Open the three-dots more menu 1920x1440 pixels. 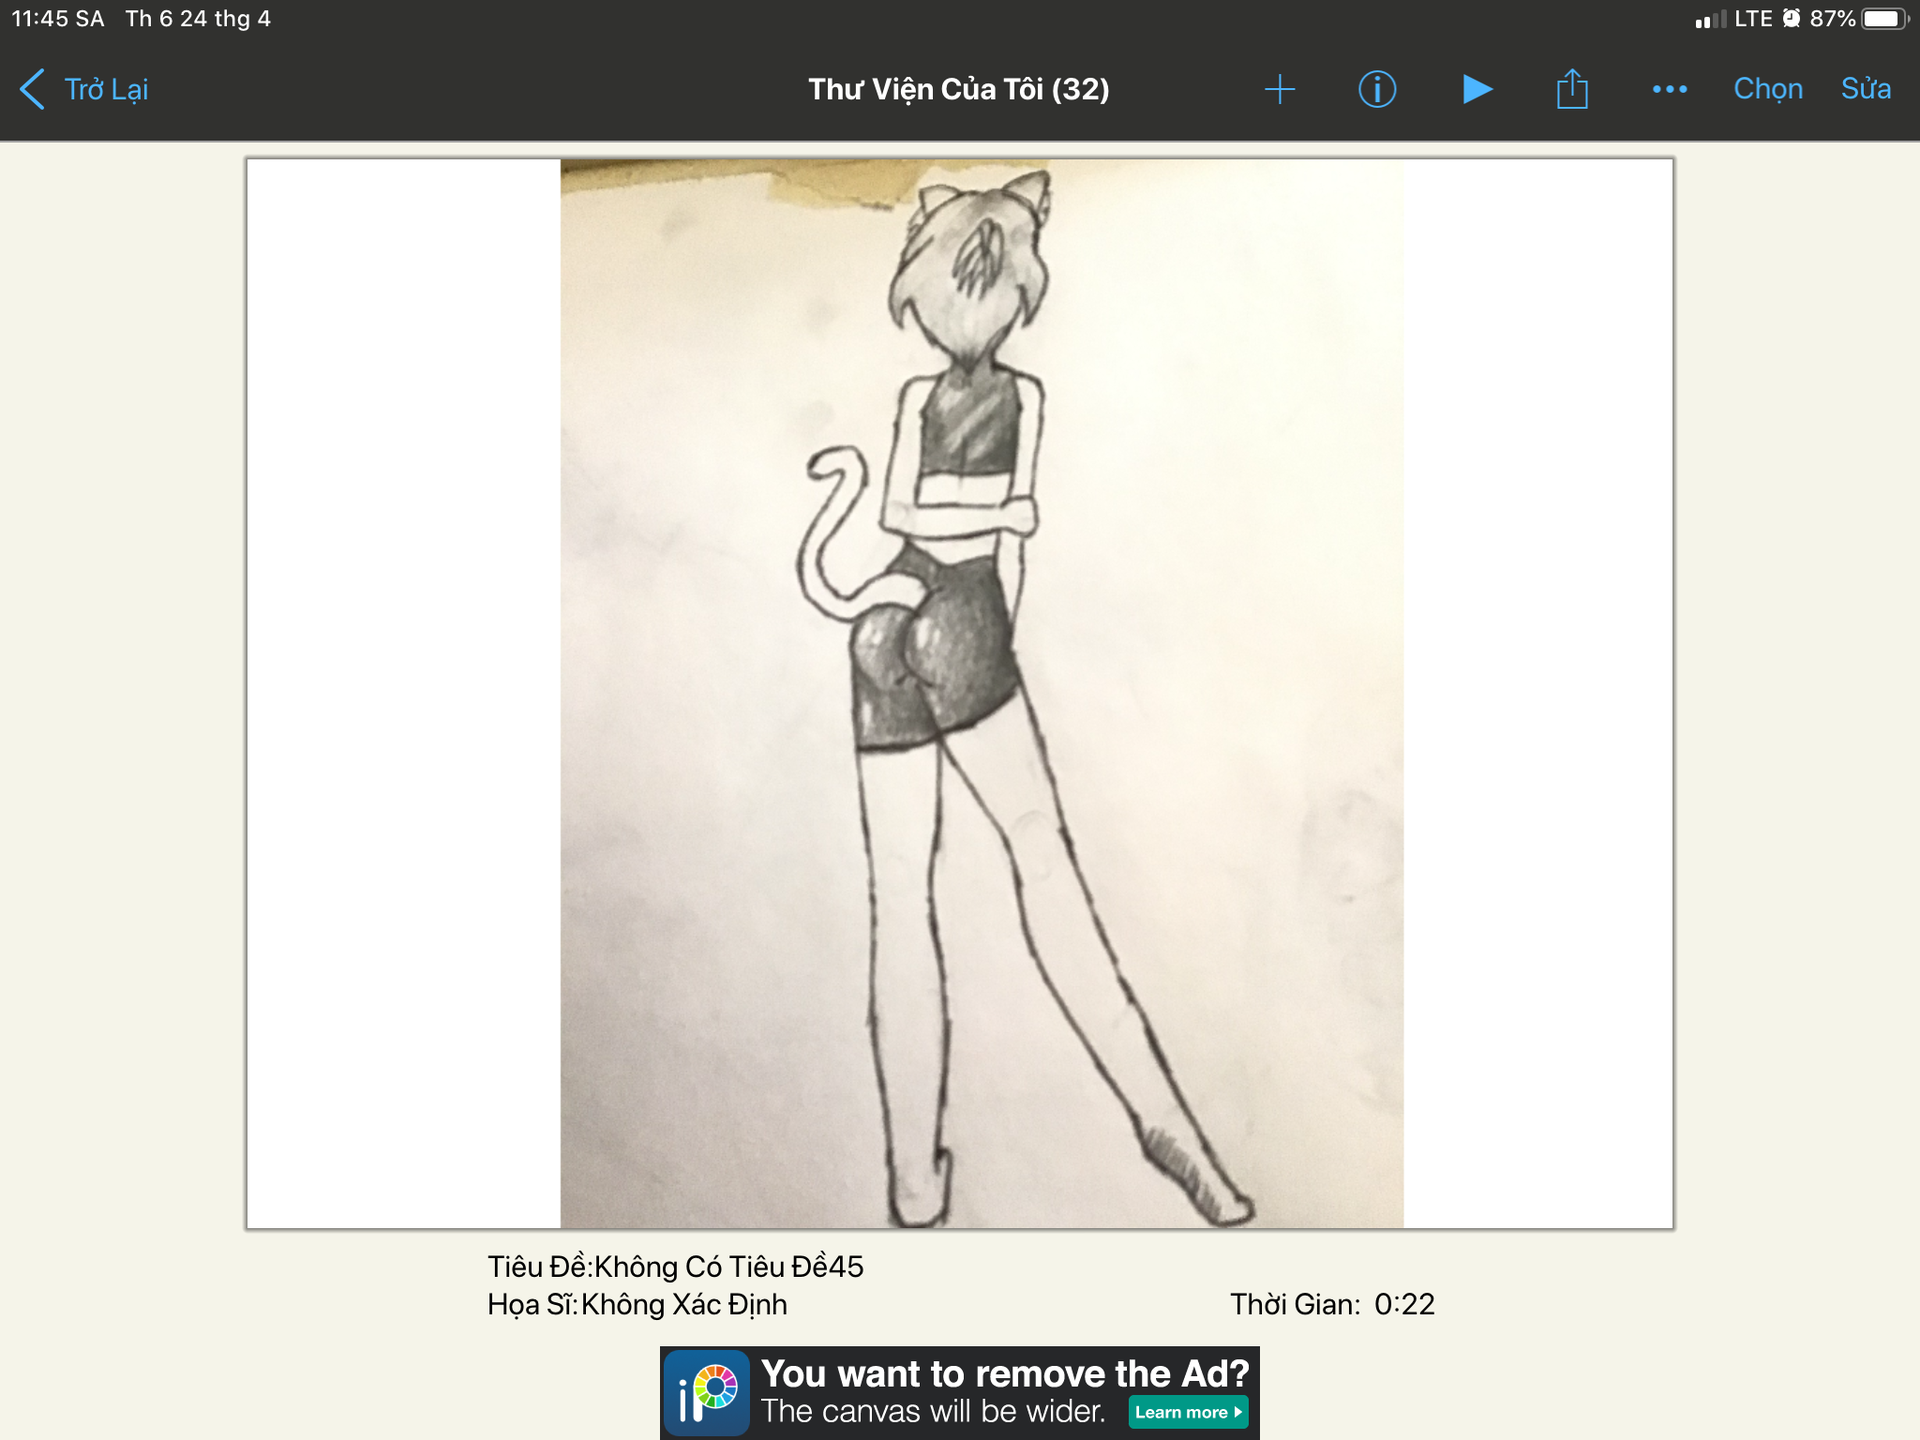[1669, 89]
